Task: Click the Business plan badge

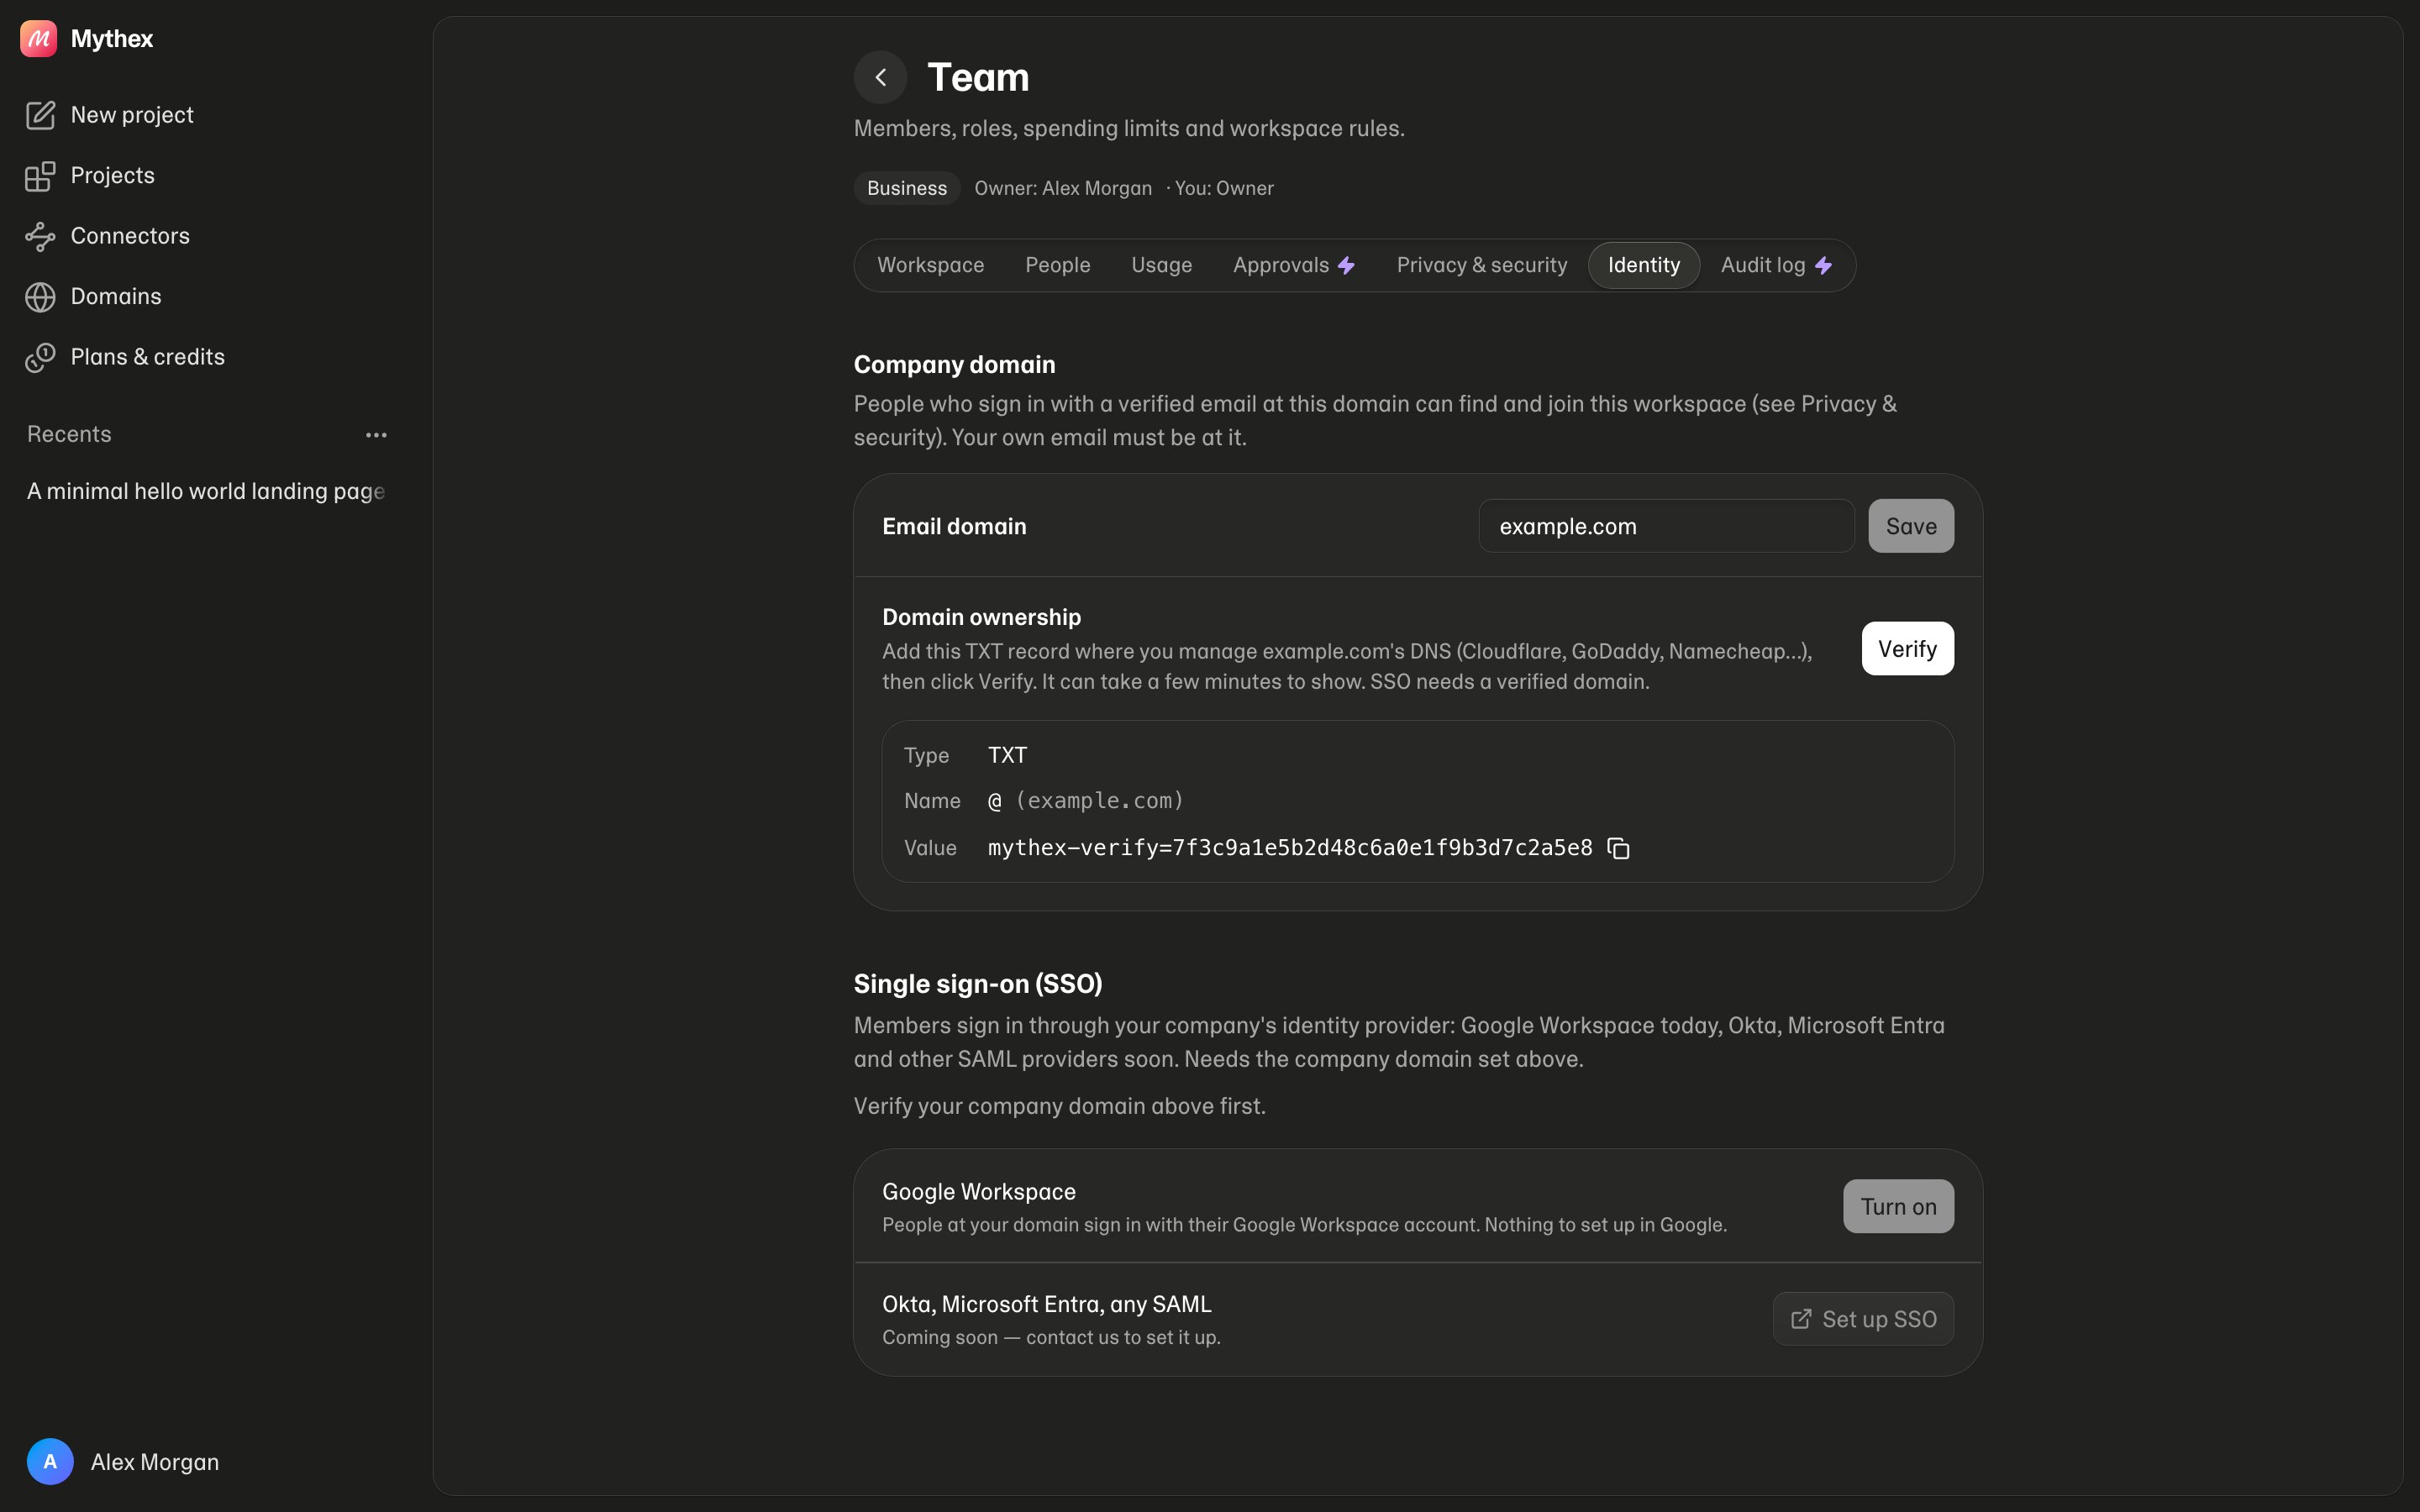Action: click(907, 188)
